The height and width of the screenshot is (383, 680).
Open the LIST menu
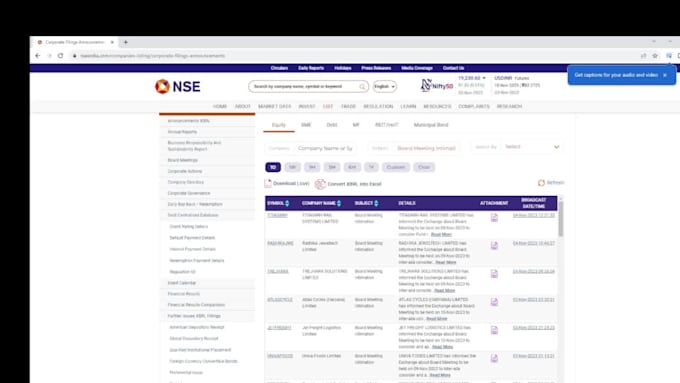point(328,106)
